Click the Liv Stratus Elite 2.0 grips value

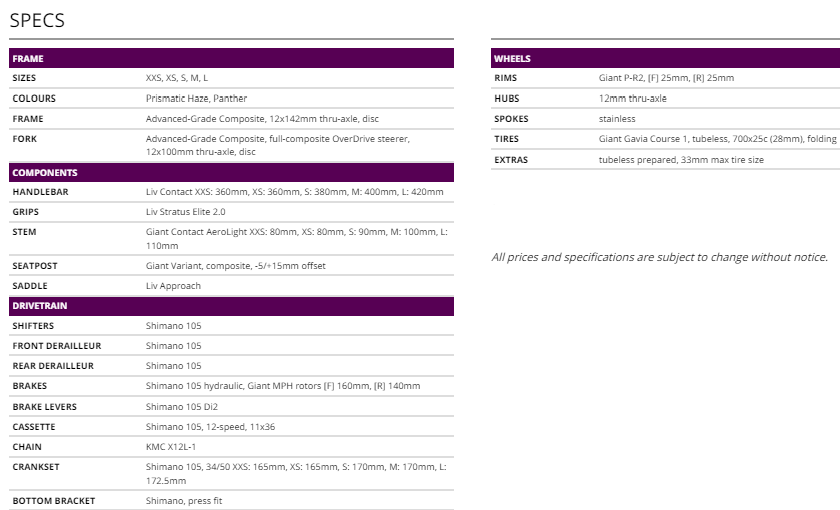click(x=186, y=212)
